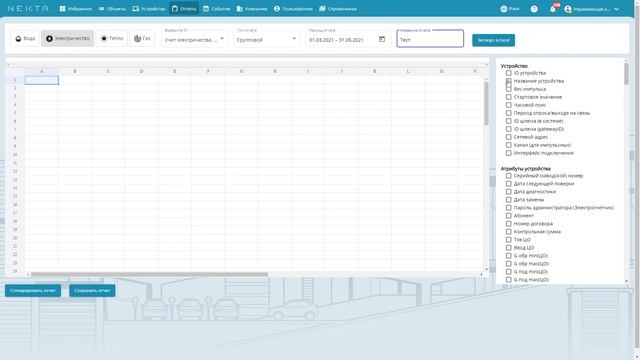This screenshot has height=360, width=640.
Task: Check the Канал (для импульсных) checkbox
Action: pos(509,145)
